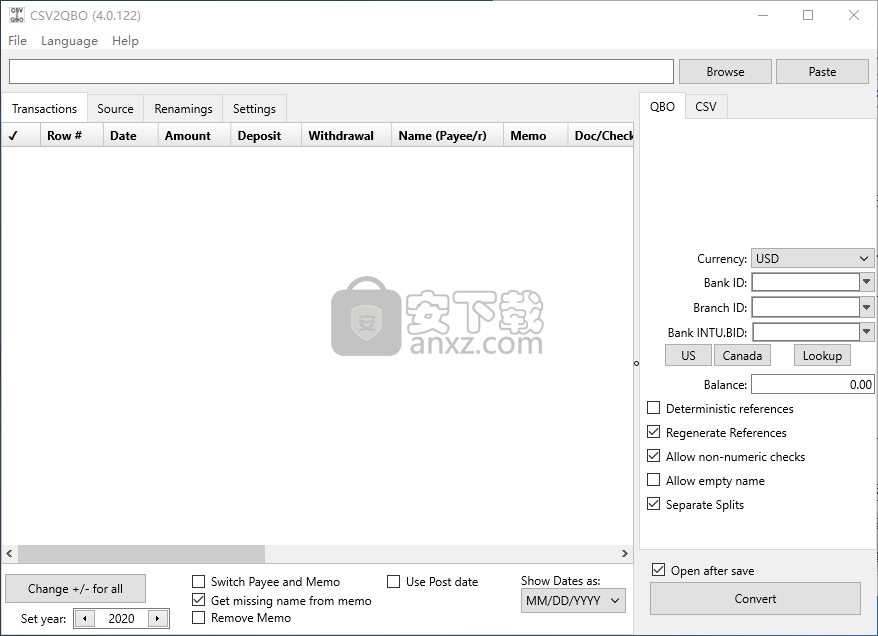Enable Switch Payee and Memo
This screenshot has width=878, height=636.
click(x=198, y=582)
